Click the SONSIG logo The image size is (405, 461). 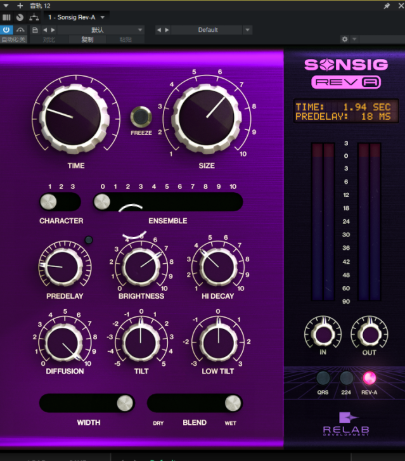pos(346,65)
